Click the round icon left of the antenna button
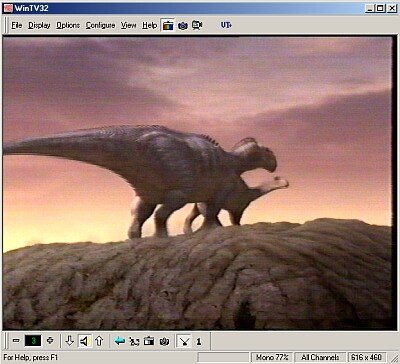Image resolution: width=400 pixels, height=364 pixels. coord(164,341)
